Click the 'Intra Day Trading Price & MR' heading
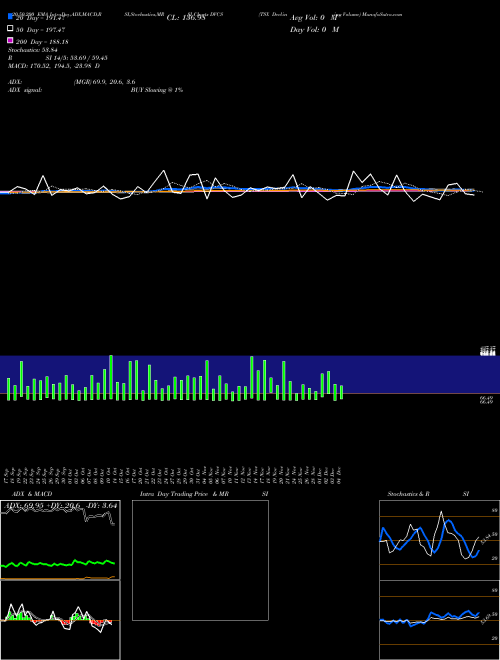Image resolution: width=500 pixels, height=660 pixels. [184, 494]
